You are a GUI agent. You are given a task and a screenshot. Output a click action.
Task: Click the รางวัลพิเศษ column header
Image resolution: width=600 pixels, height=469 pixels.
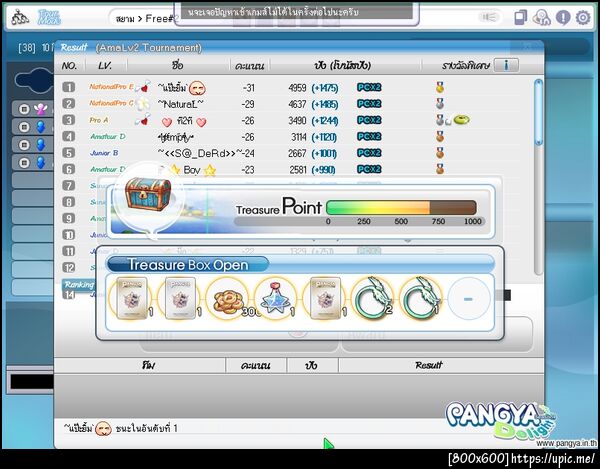coord(465,66)
